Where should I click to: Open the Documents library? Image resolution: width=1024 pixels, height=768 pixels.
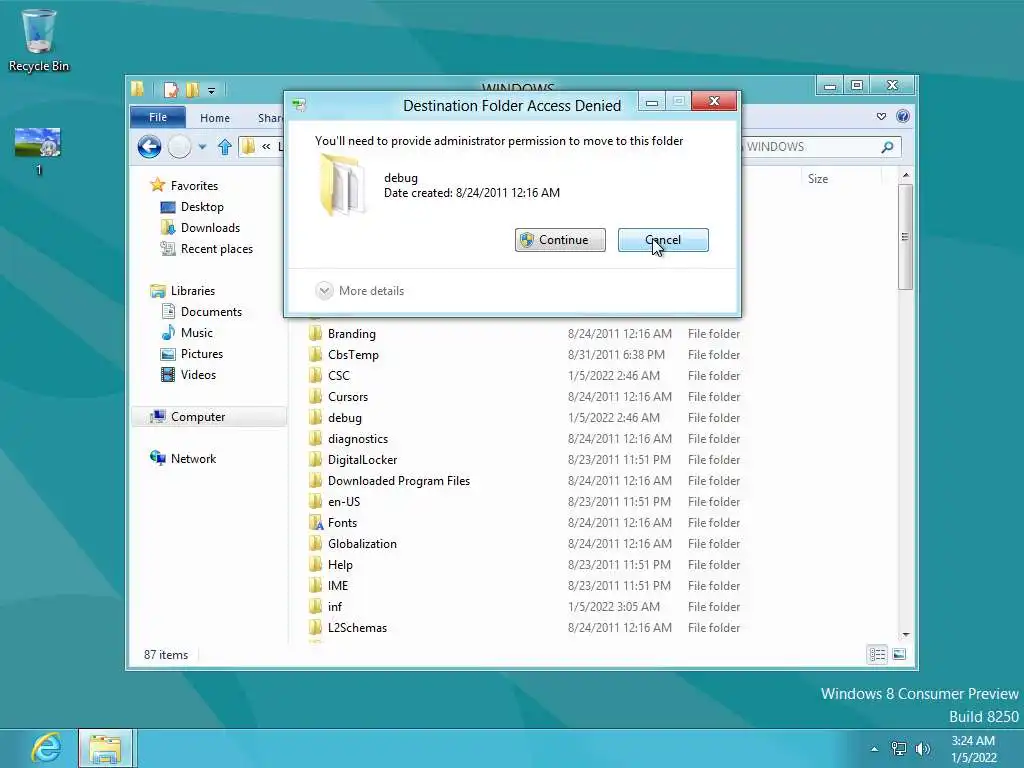[211, 312]
